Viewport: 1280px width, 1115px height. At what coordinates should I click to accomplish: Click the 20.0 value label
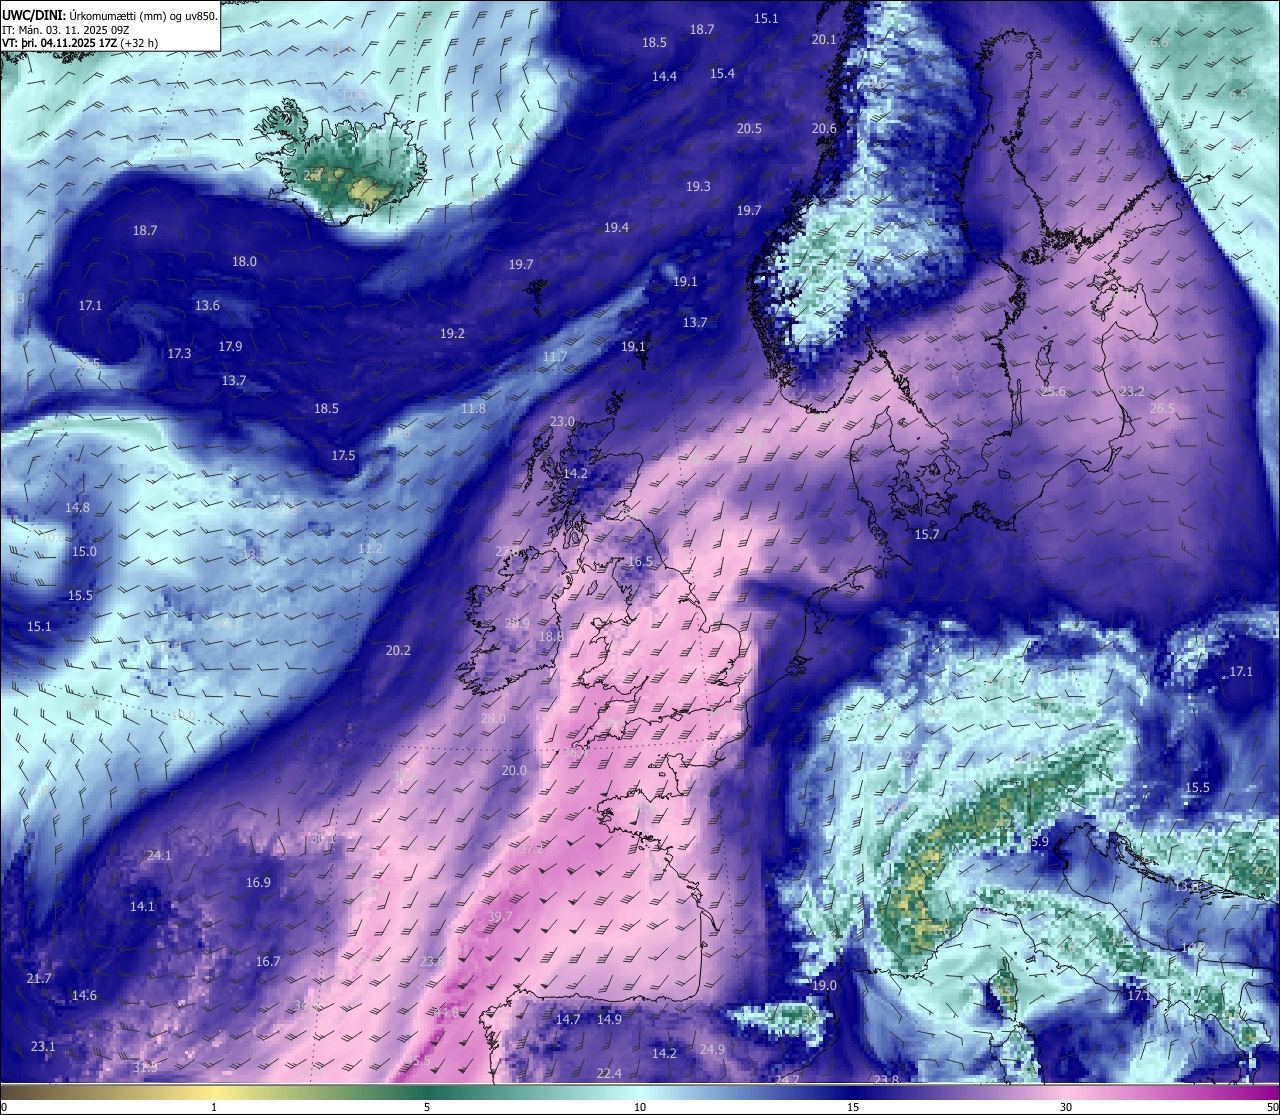tap(514, 771)
